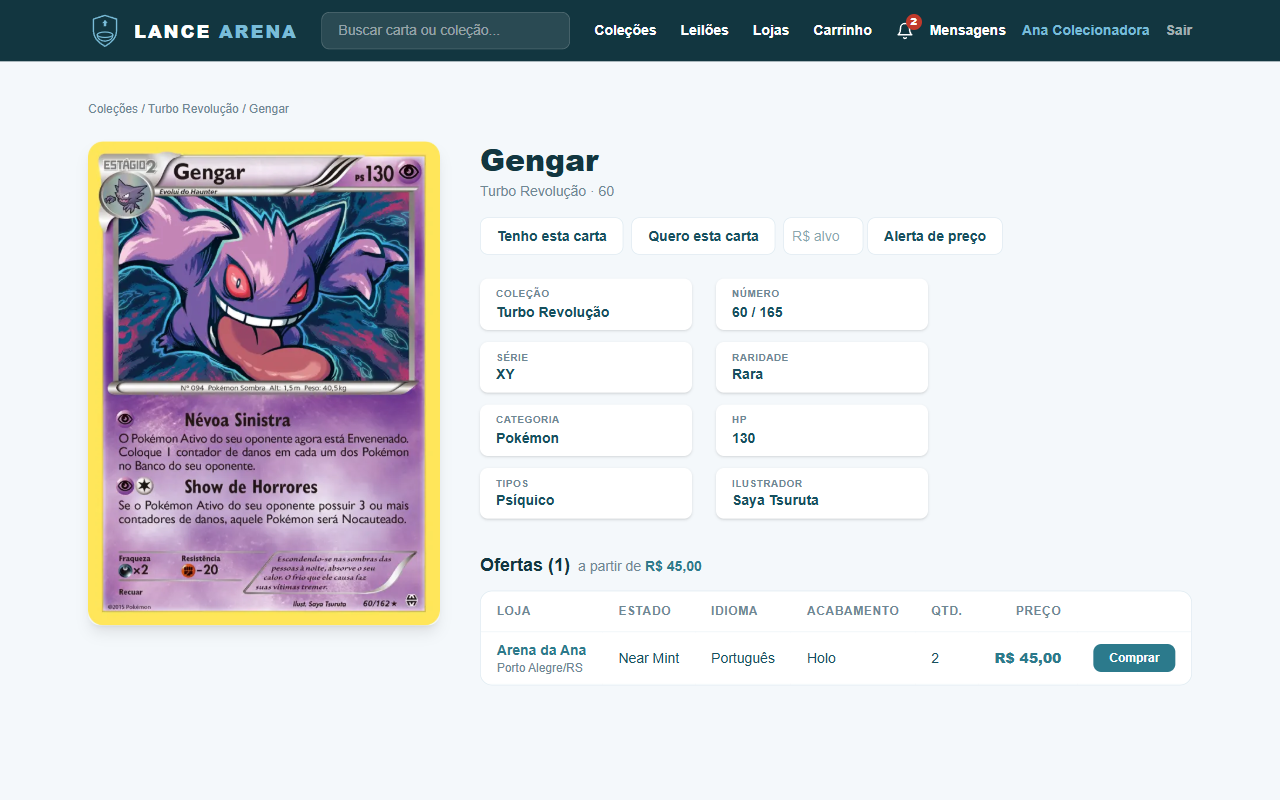Click Comprar for Arena da Ana offer
The height and width of the screenshot is (800, 1280).
coord(1134,658)
